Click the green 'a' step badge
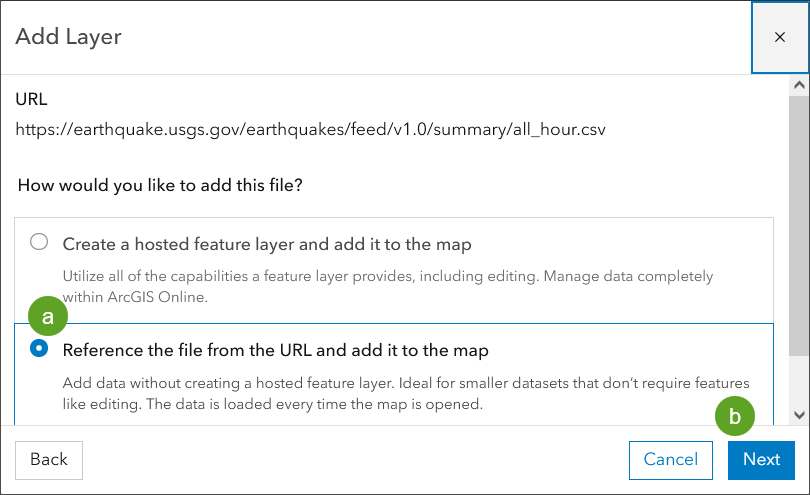The width and height of the screenshot is (810, 495). pos(47,317)
